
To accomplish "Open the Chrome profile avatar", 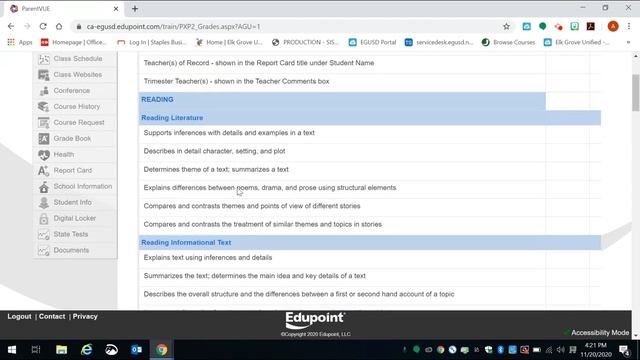I will (x=613, y=27).
